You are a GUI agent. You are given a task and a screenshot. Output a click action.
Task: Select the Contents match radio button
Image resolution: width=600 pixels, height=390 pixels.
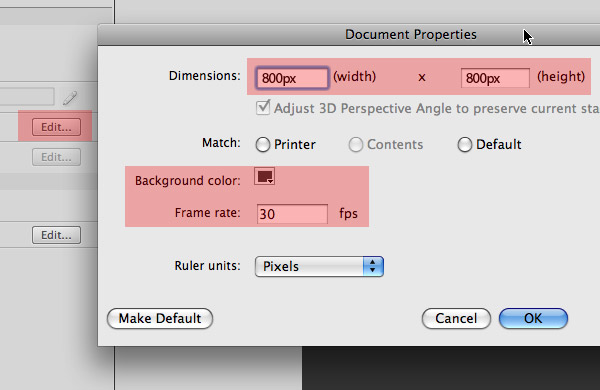point(355,145)
